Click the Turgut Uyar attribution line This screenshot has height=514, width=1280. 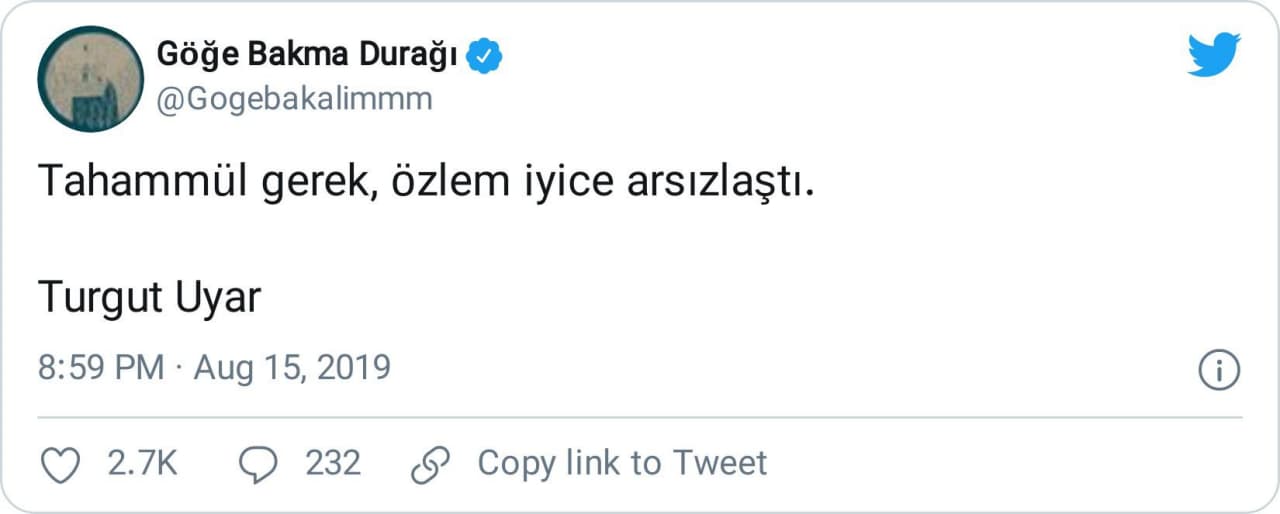[149, 297]
